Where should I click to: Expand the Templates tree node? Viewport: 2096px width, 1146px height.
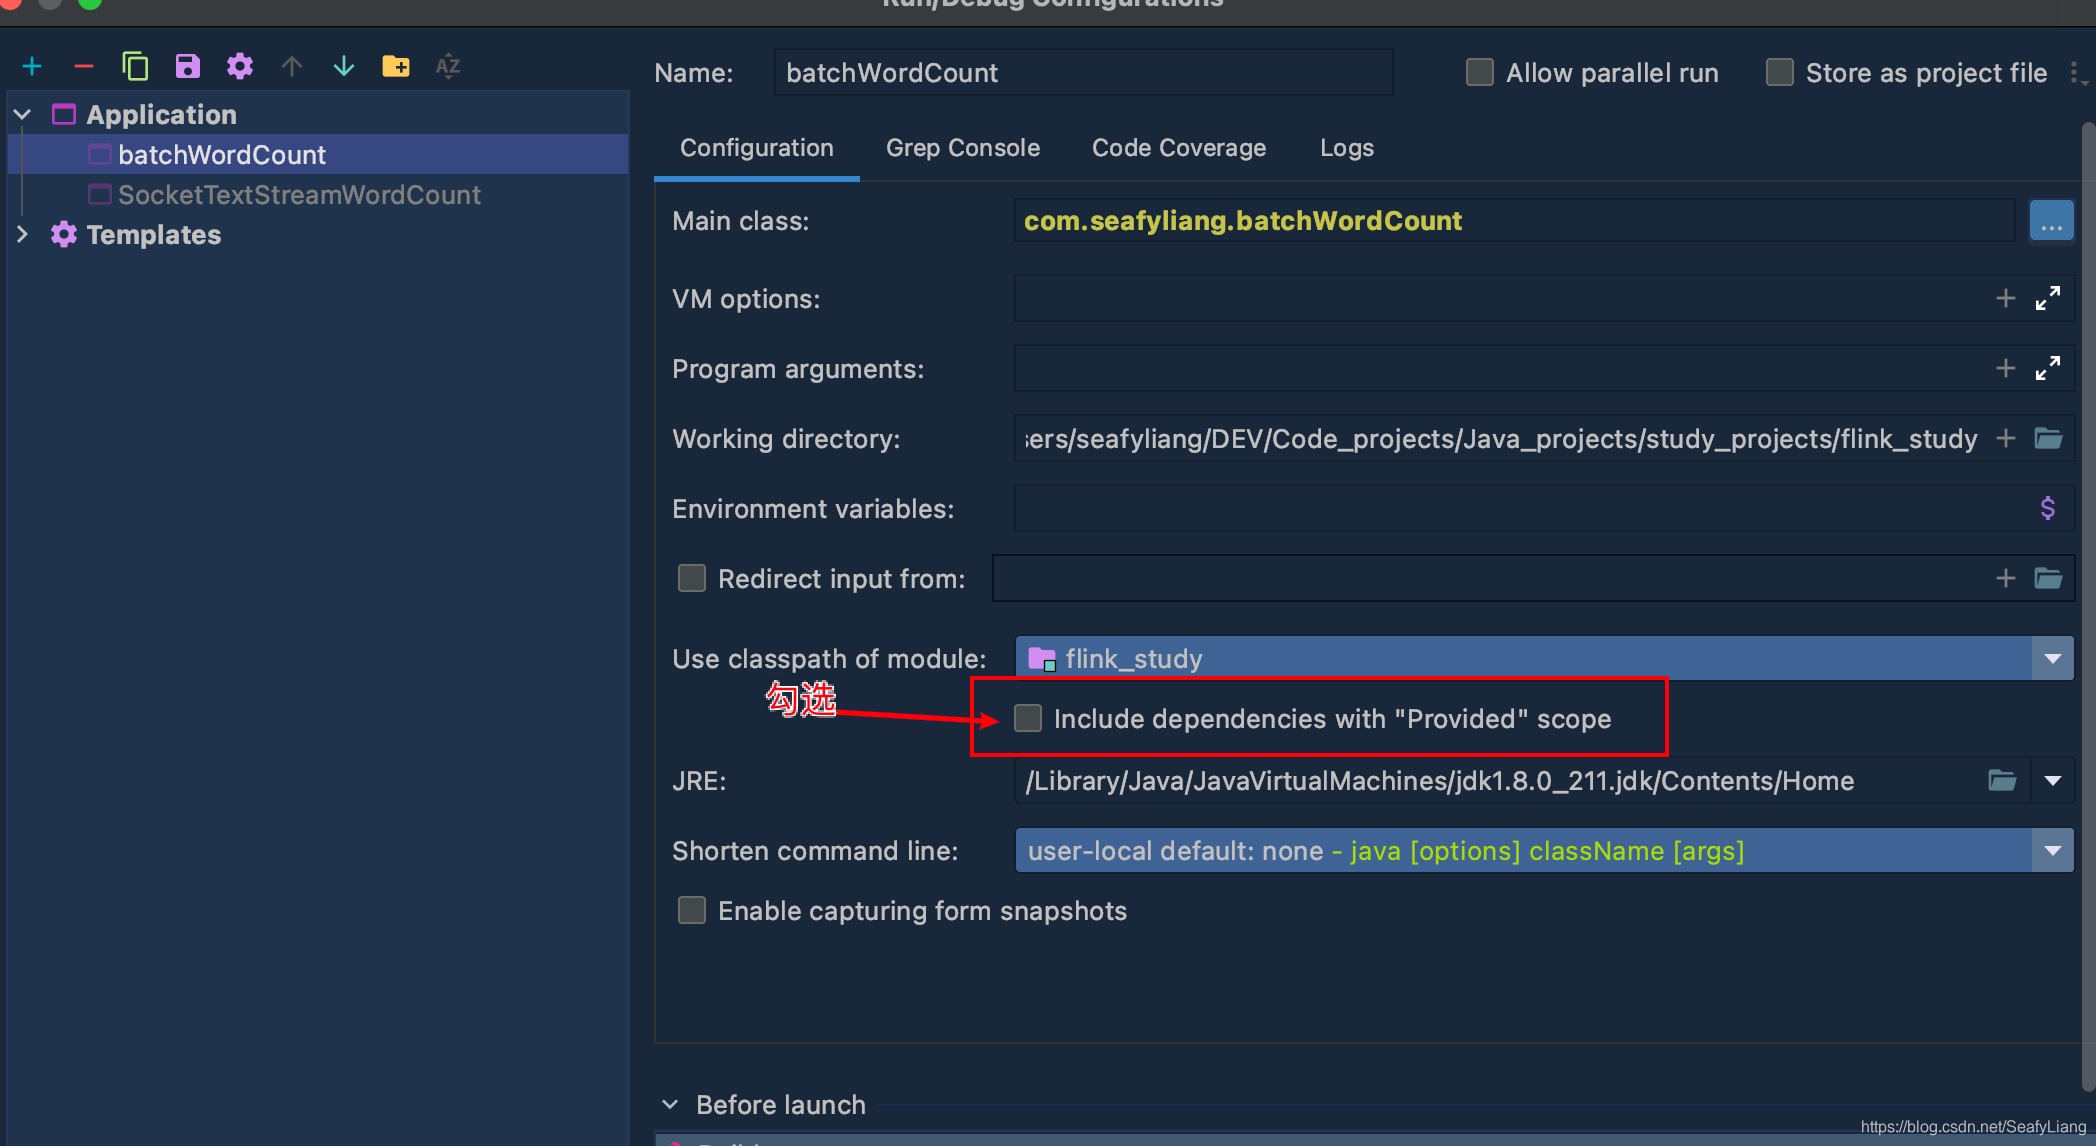point(23,234)
